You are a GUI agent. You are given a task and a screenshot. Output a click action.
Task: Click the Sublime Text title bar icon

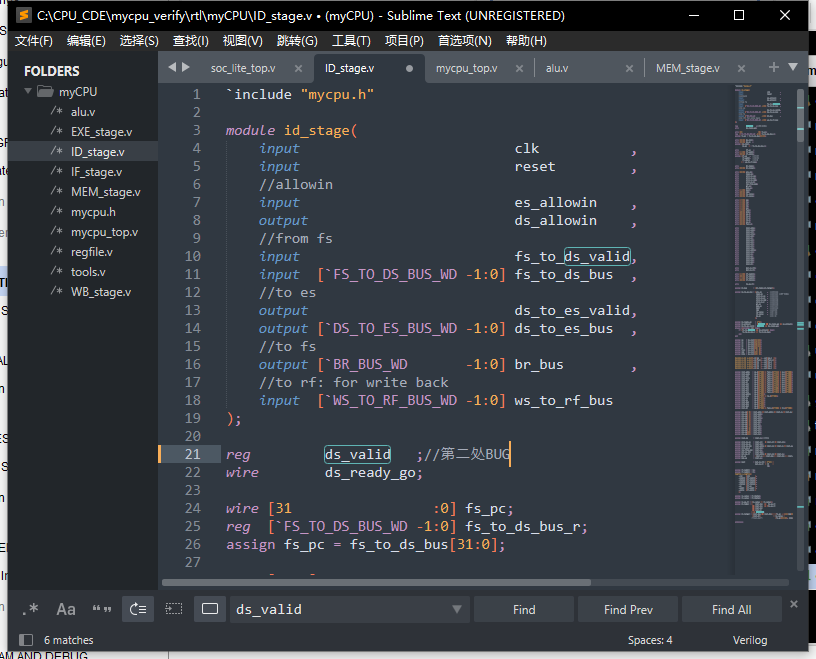point(23,15)
